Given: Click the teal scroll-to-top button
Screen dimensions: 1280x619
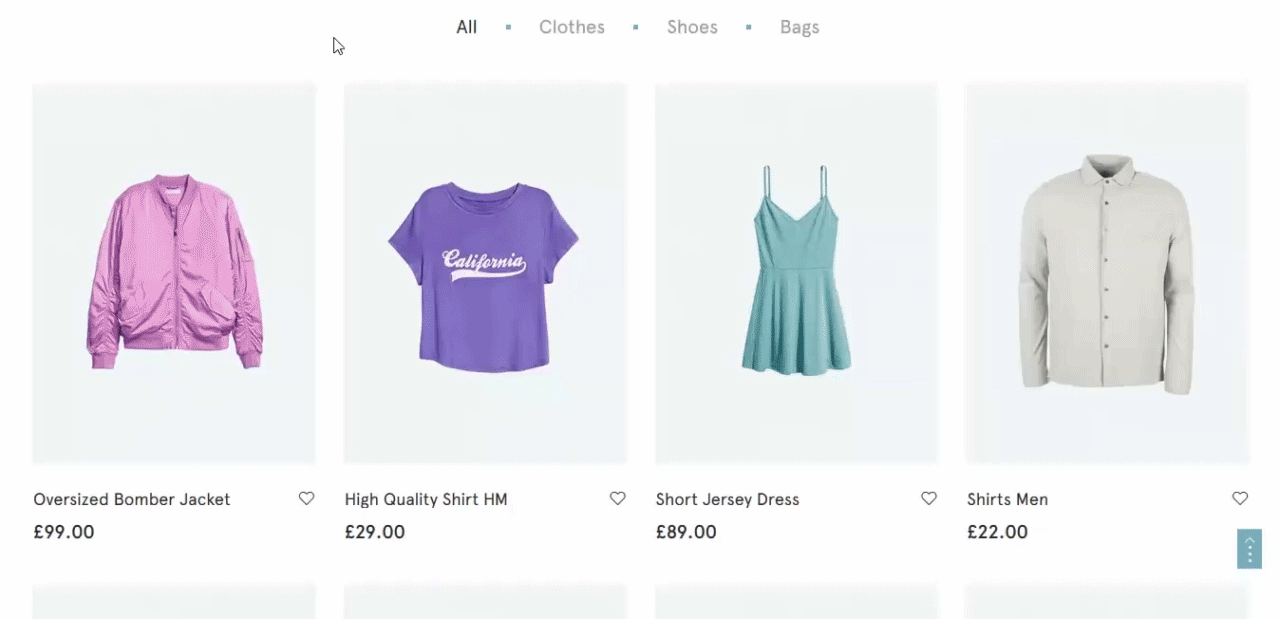Looking at the screenshot, I should tap(1249, 549).
